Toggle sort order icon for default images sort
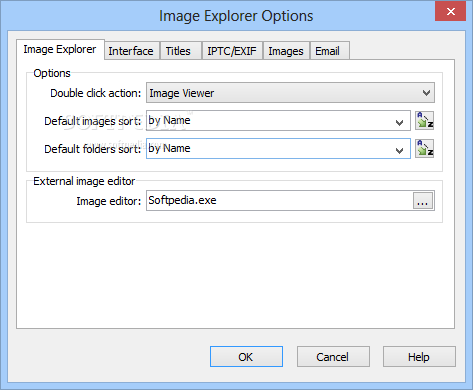The height and width of the screenshot is (390, 473). click(x=424, y=120)
